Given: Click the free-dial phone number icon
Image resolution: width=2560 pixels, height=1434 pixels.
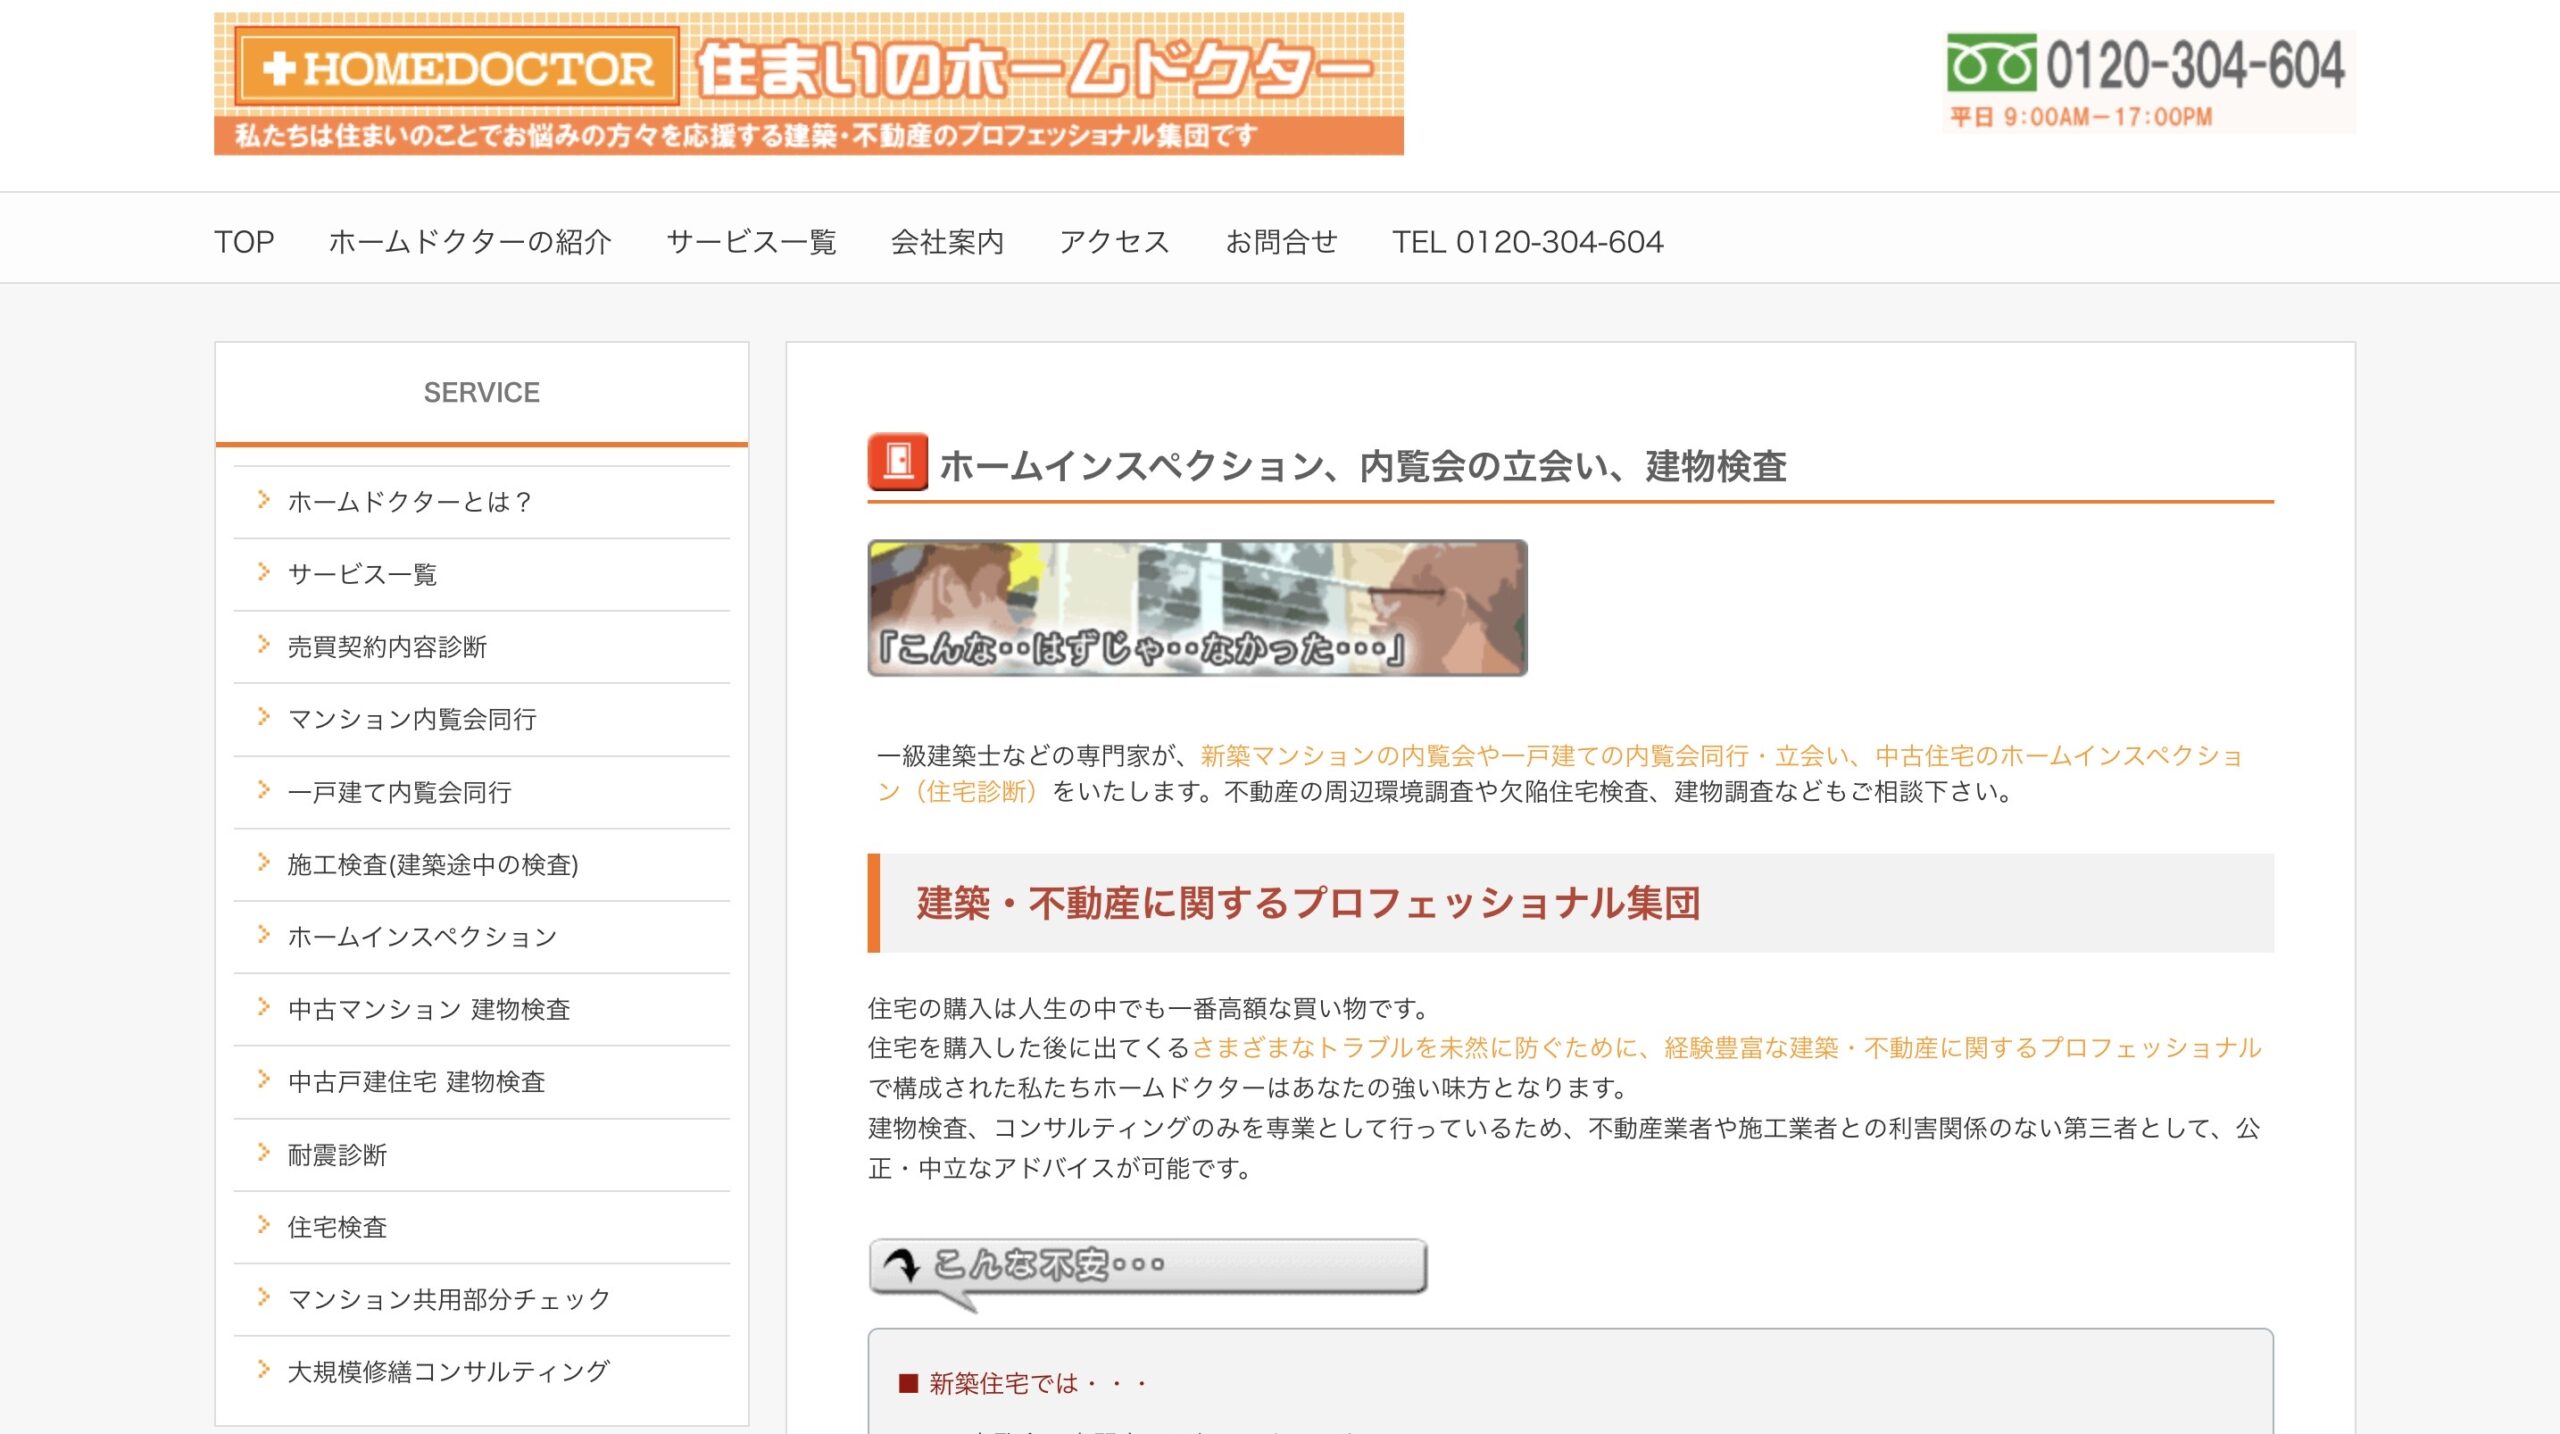Looking at the screenshot, I should click(1990, 62).
